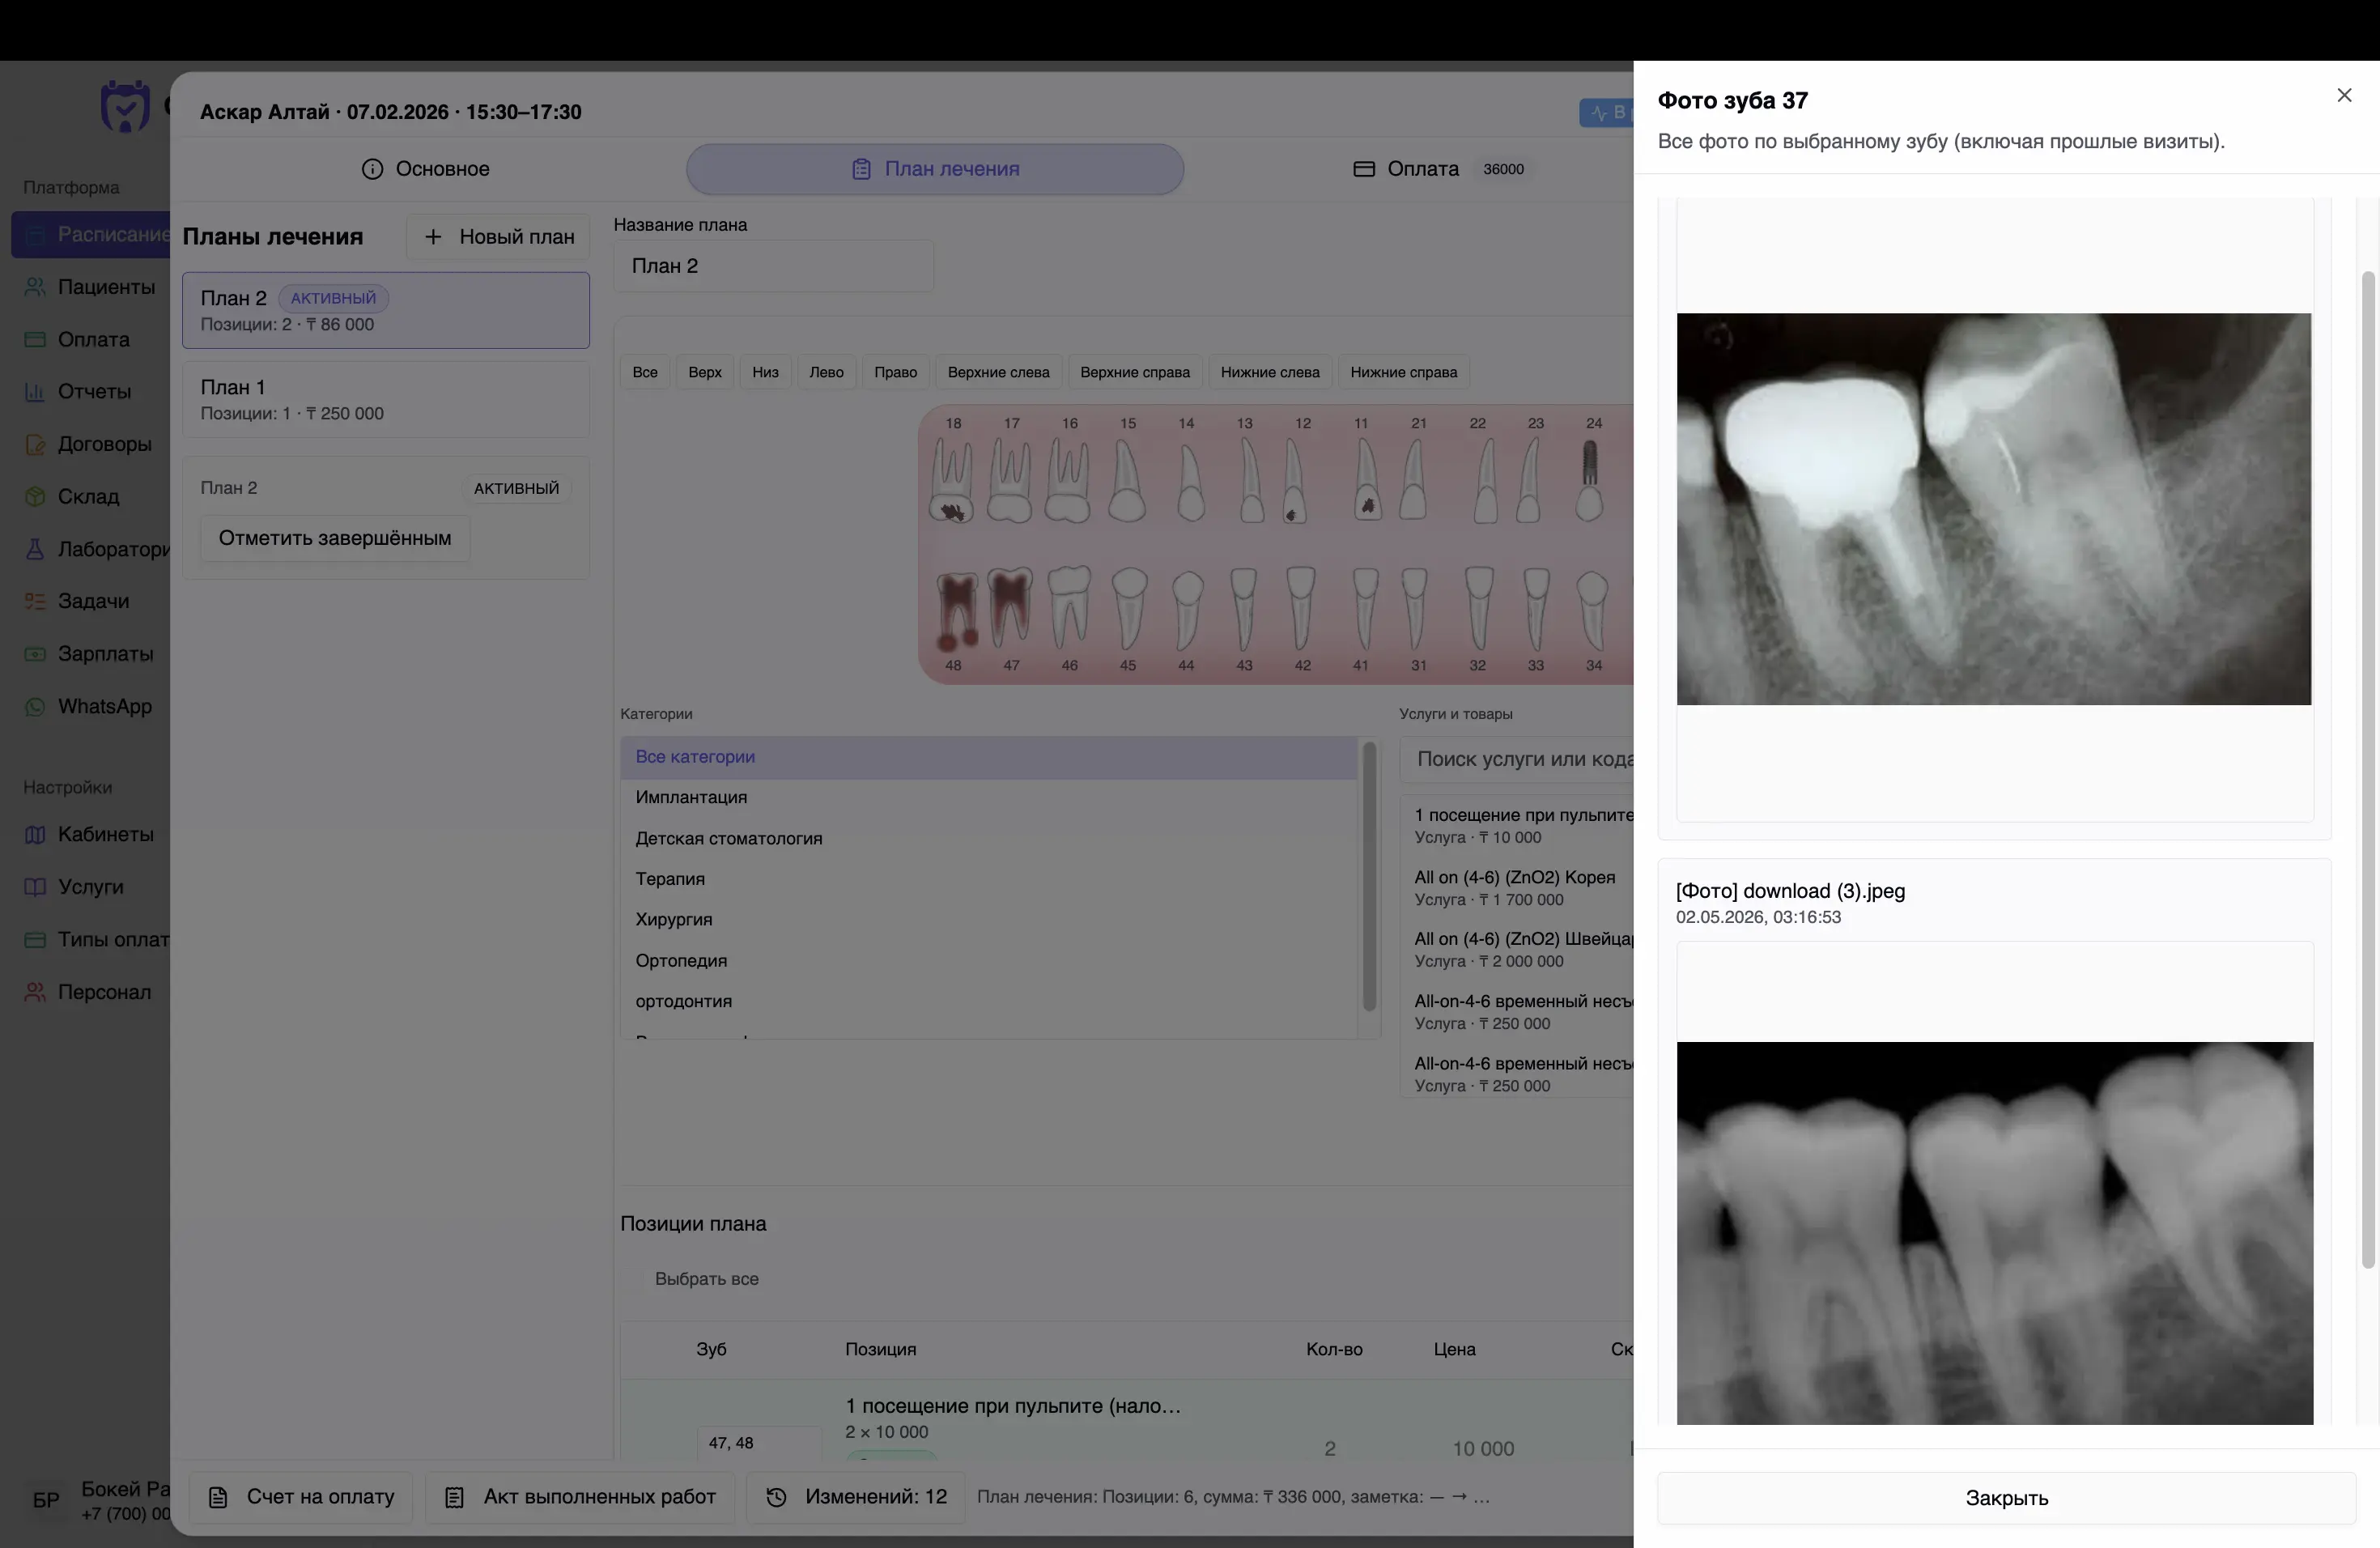Open the Пациенты section icon in the sidebar
This screenshot has height=1548, width=2380.
[x=35, y=287]
